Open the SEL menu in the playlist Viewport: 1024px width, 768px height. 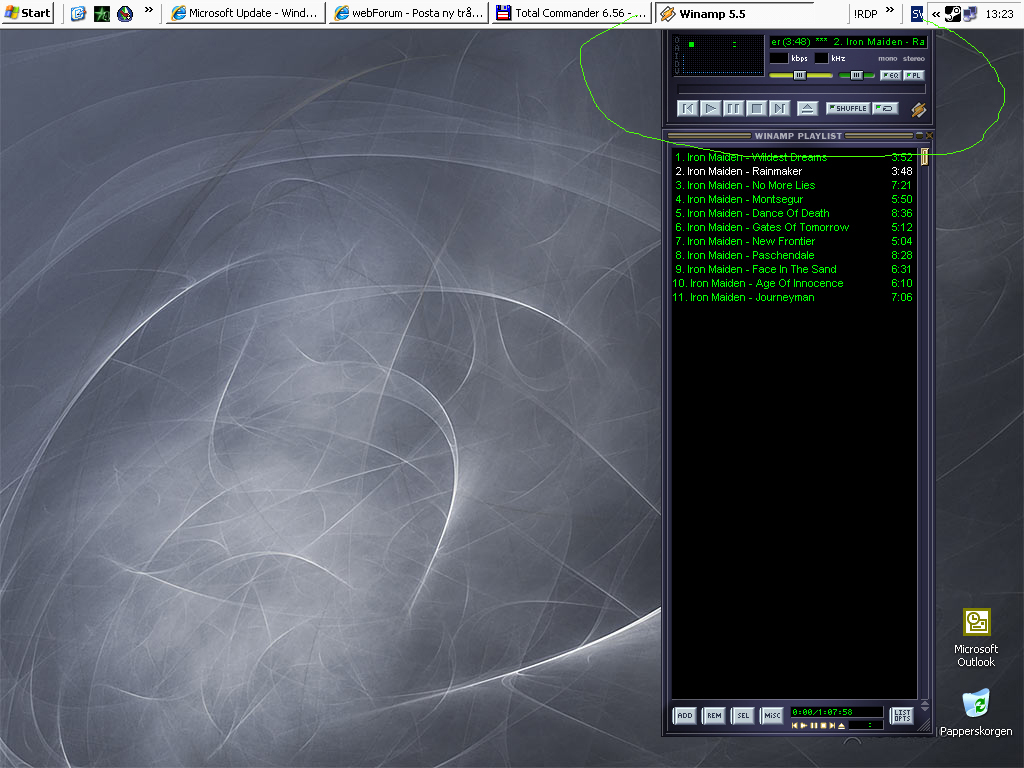(x=743, y=716)
